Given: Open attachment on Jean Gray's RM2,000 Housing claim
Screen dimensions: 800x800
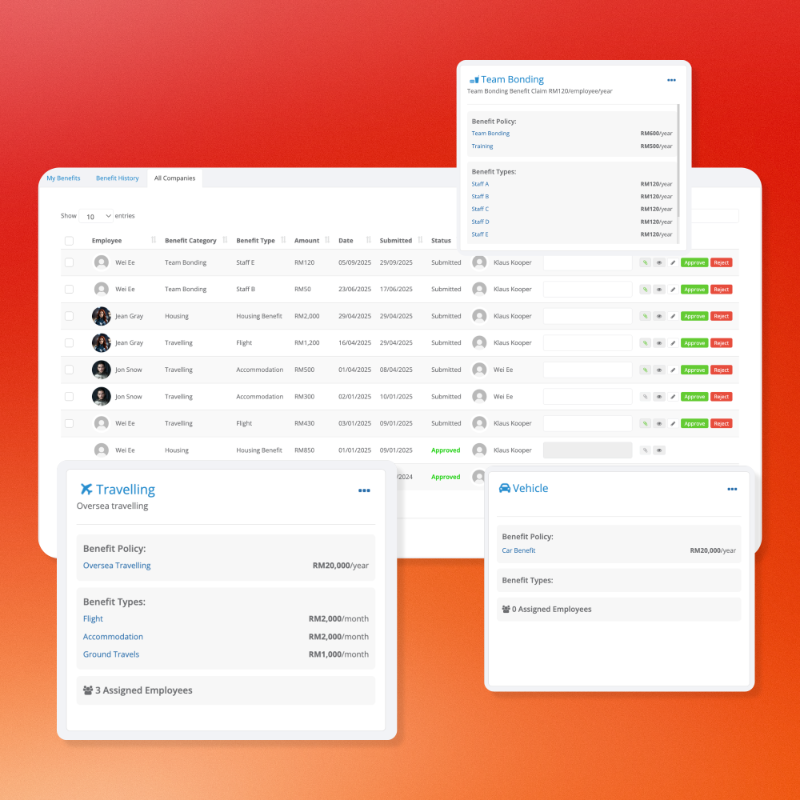Looking at the screenshot, I should click(x=645, y=316).
